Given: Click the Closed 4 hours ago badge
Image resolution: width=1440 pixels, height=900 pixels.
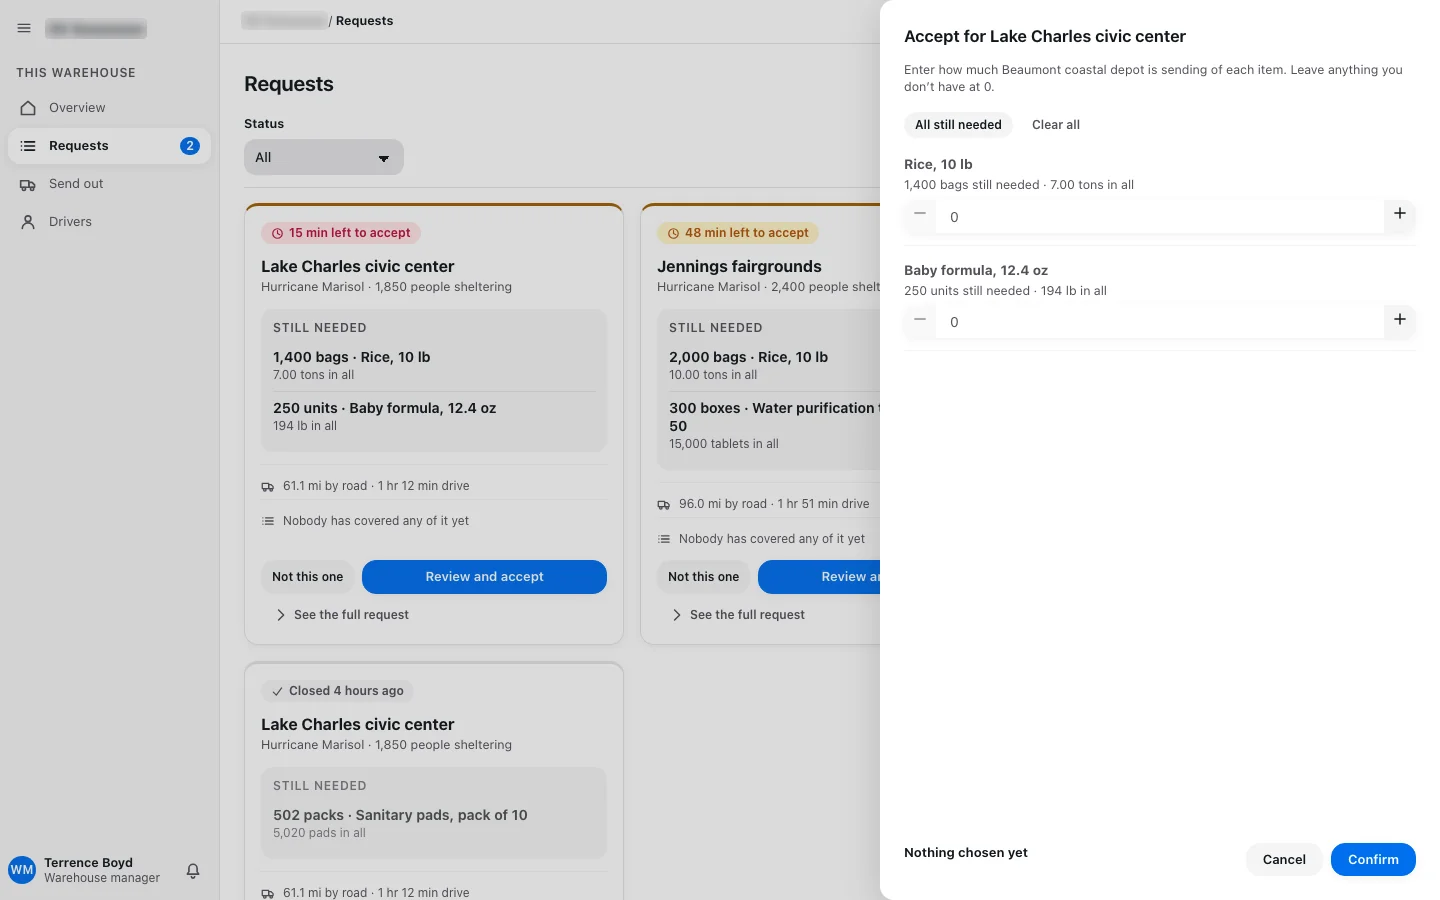Looking at the screenshot, I should pyautogui.click(x=338, y=691).
